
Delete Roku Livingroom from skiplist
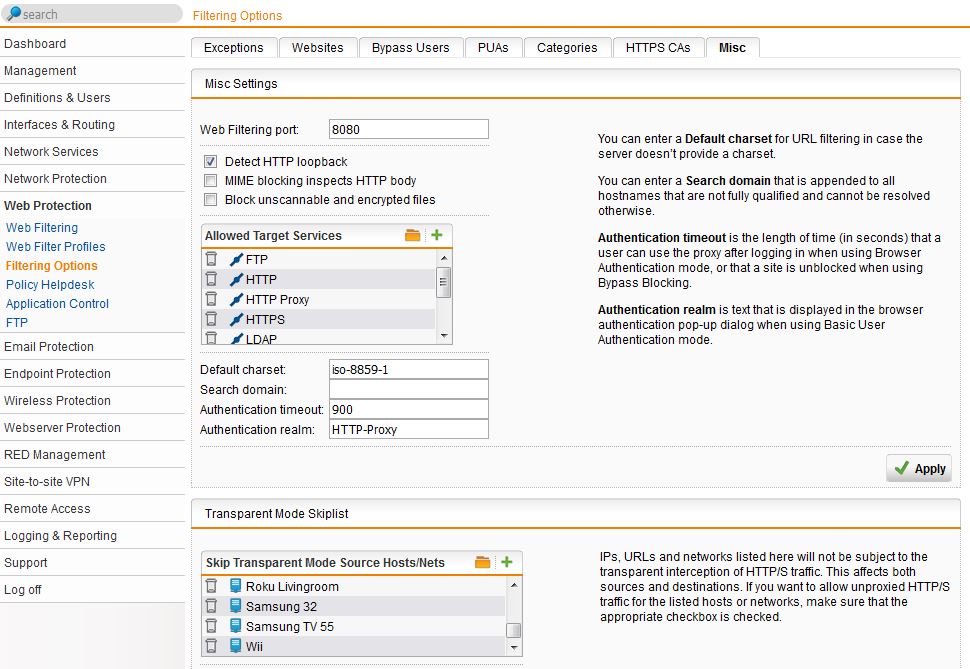click(212, 585)
